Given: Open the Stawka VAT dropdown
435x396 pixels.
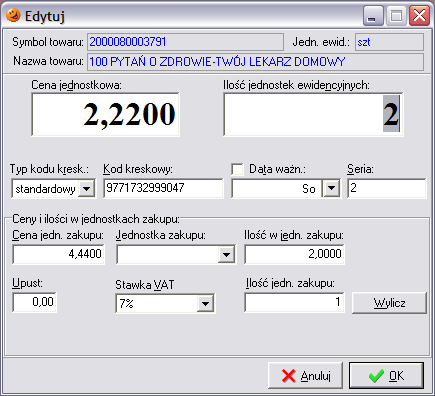Looking at the screenshot, I should pyautogui.click(x=205, y=303).
